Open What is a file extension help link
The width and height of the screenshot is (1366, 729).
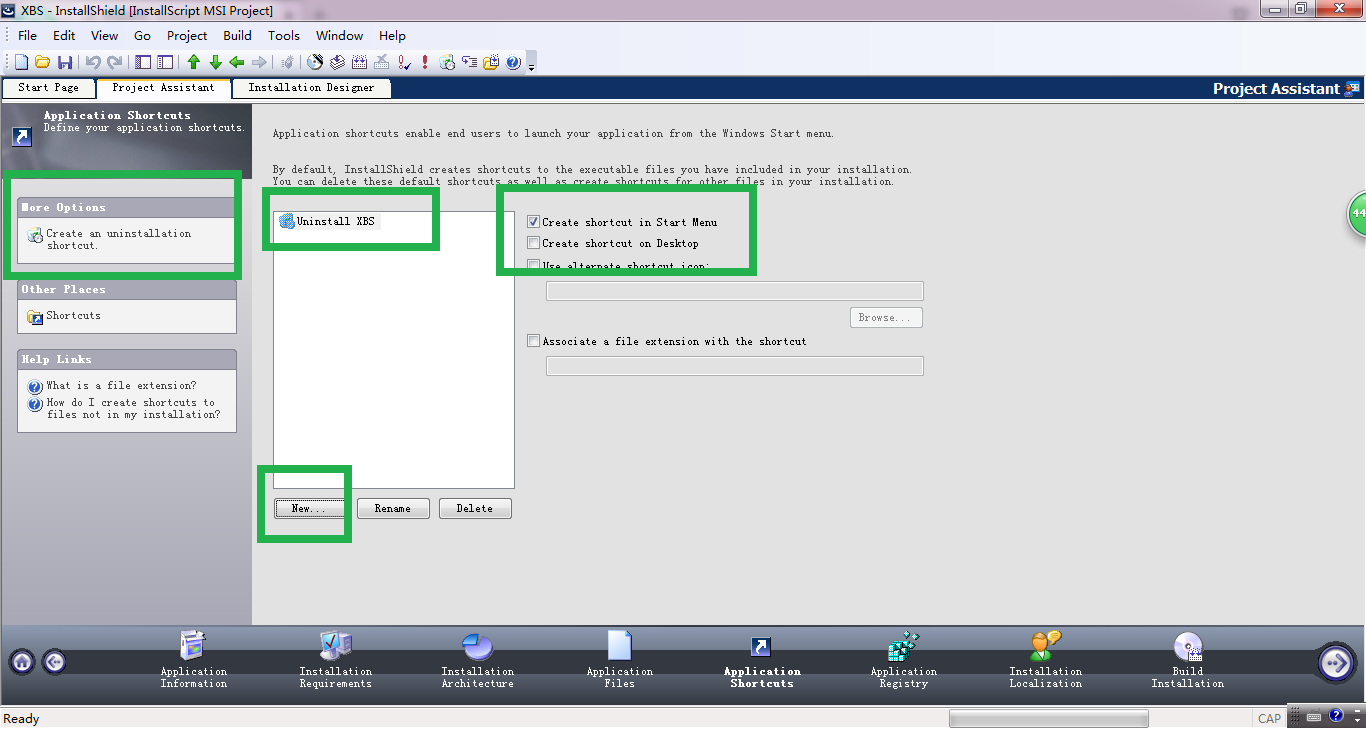[121, 386]
